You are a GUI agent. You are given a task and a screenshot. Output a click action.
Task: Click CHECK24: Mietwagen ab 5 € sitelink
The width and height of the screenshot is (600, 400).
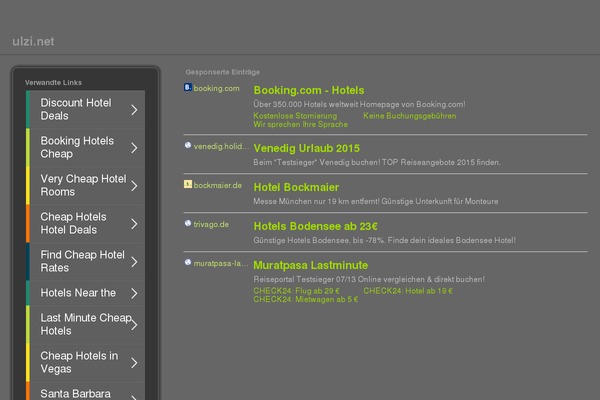pos(306,299)
